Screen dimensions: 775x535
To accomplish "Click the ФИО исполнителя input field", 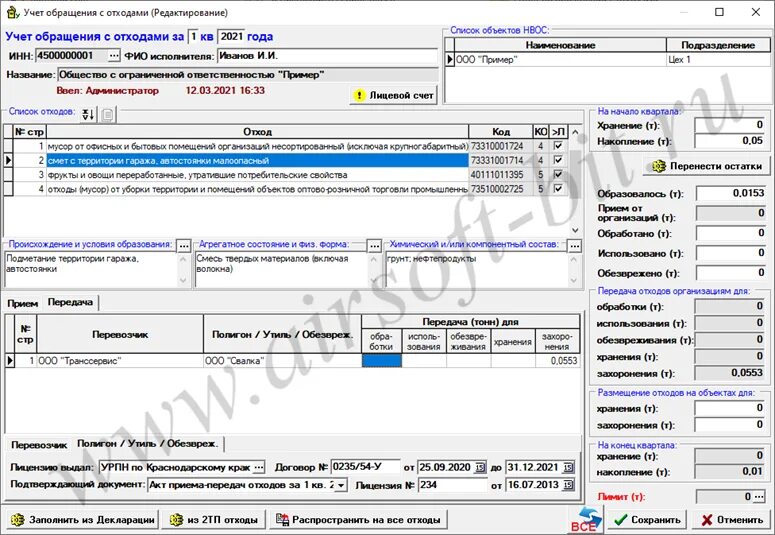I will (x=327, y=56).
